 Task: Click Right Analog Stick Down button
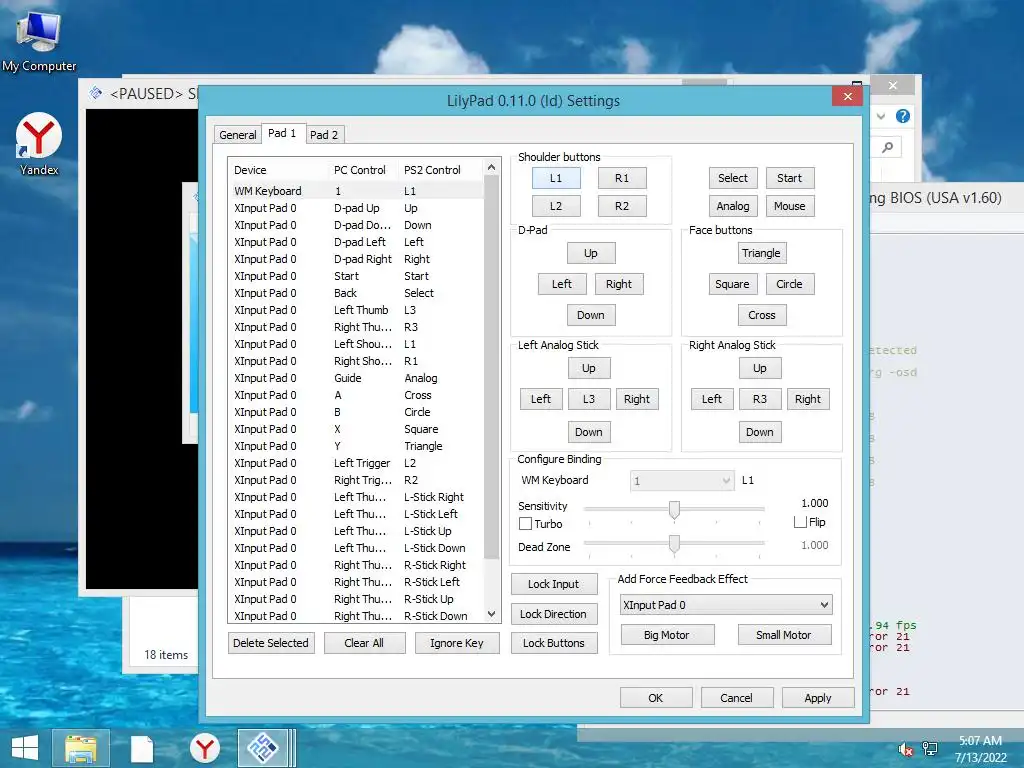[x=760, y=432]
